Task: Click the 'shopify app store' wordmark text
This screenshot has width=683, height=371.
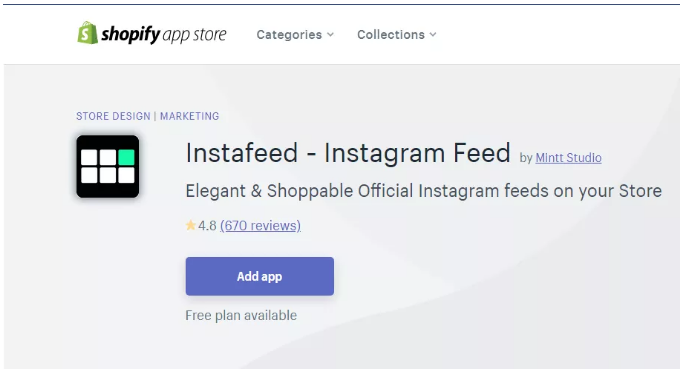Action: coord(164,34)
